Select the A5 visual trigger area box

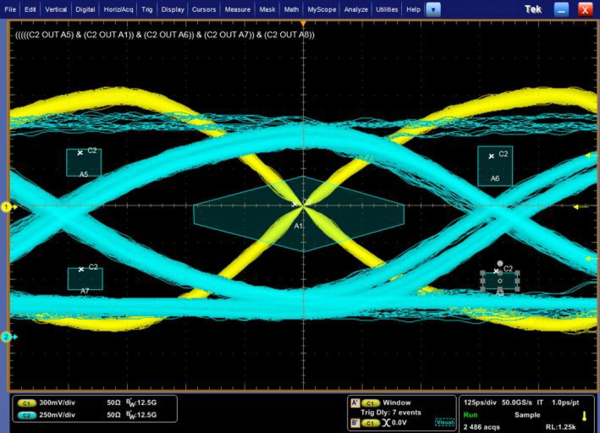coord(84,163)
